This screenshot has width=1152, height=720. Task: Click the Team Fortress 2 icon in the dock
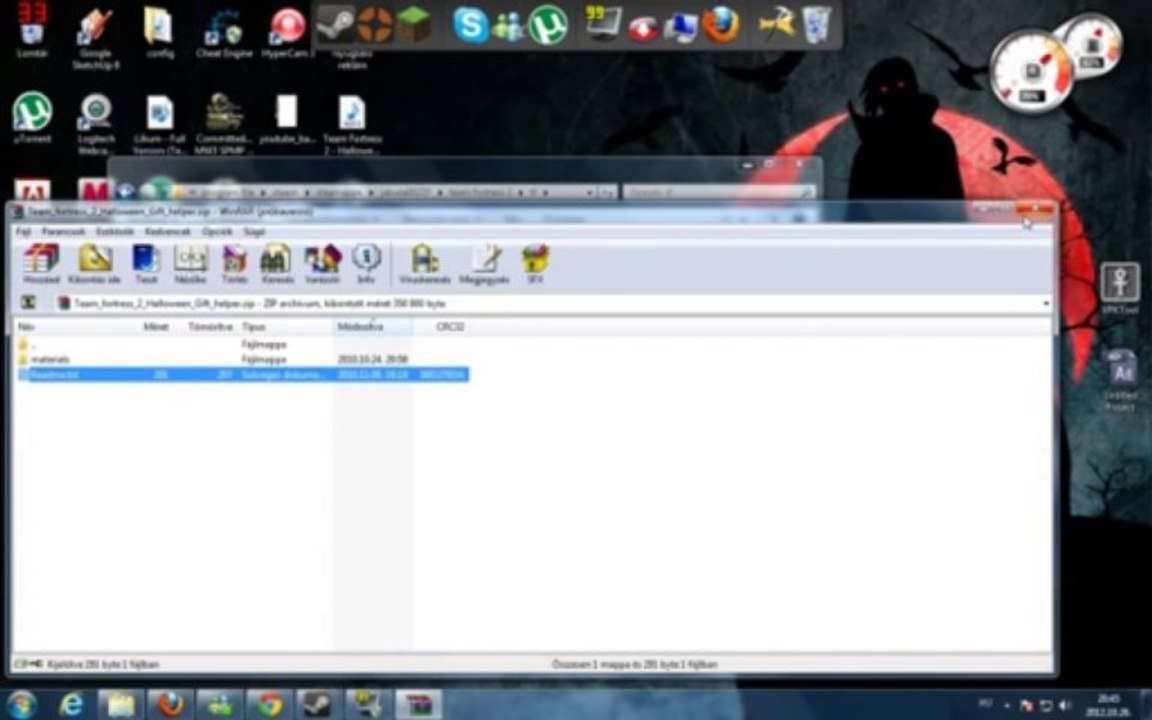375,24
